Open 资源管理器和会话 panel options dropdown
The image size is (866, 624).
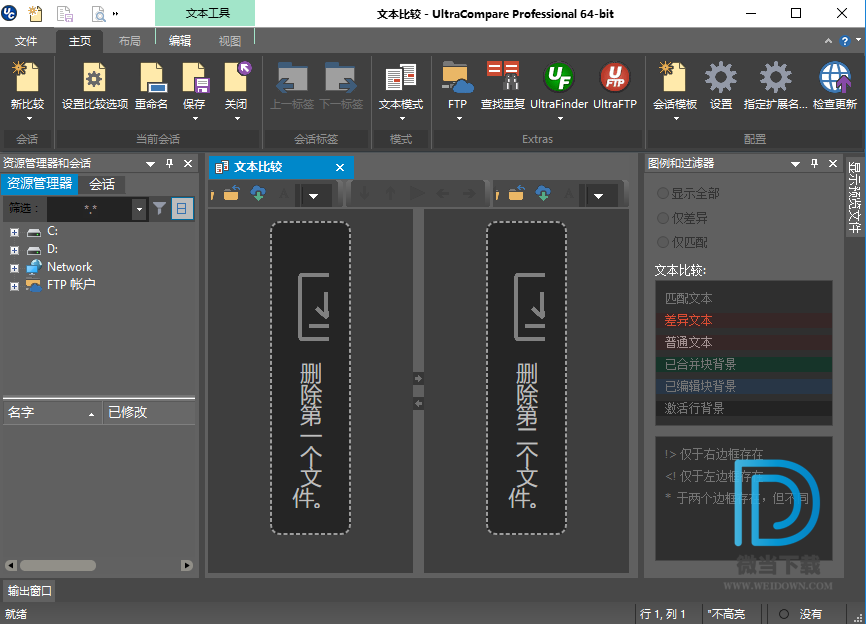tap(150, 164)
